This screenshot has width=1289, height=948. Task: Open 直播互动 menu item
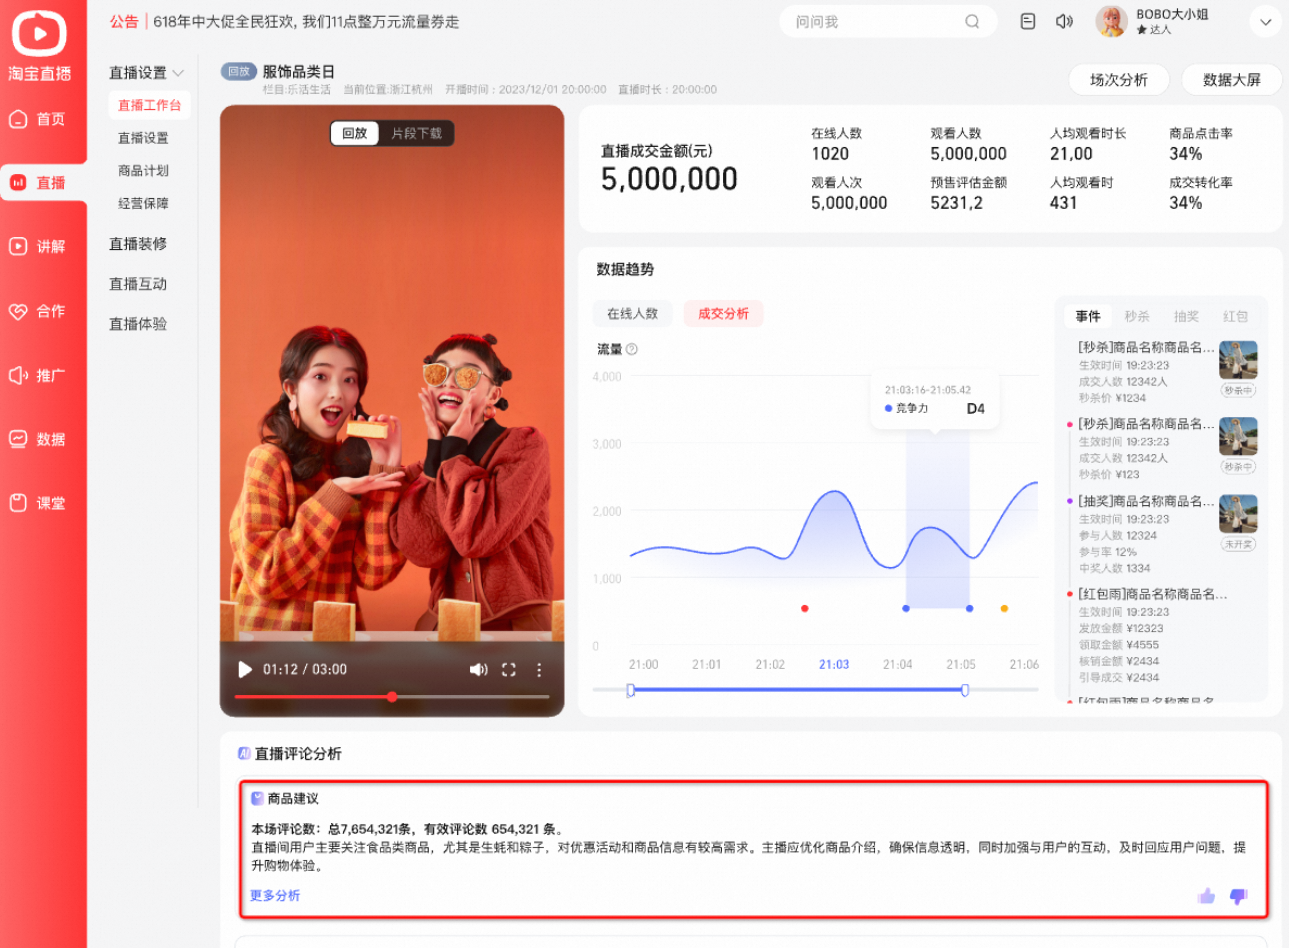click(x=138, y=284)
